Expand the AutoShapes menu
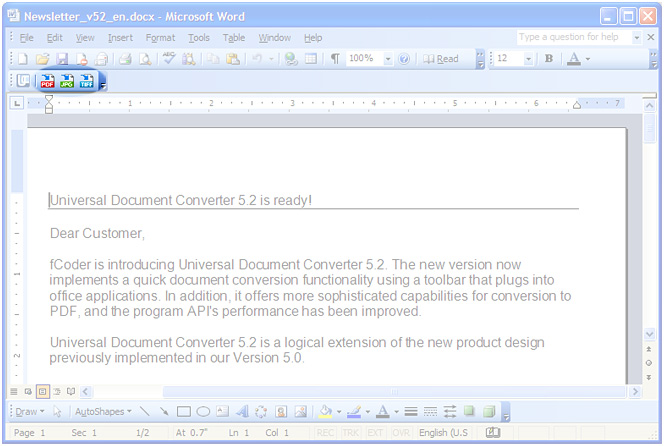Image resolution: width=664 pixels, height=446 pixels. click(103, 411)
